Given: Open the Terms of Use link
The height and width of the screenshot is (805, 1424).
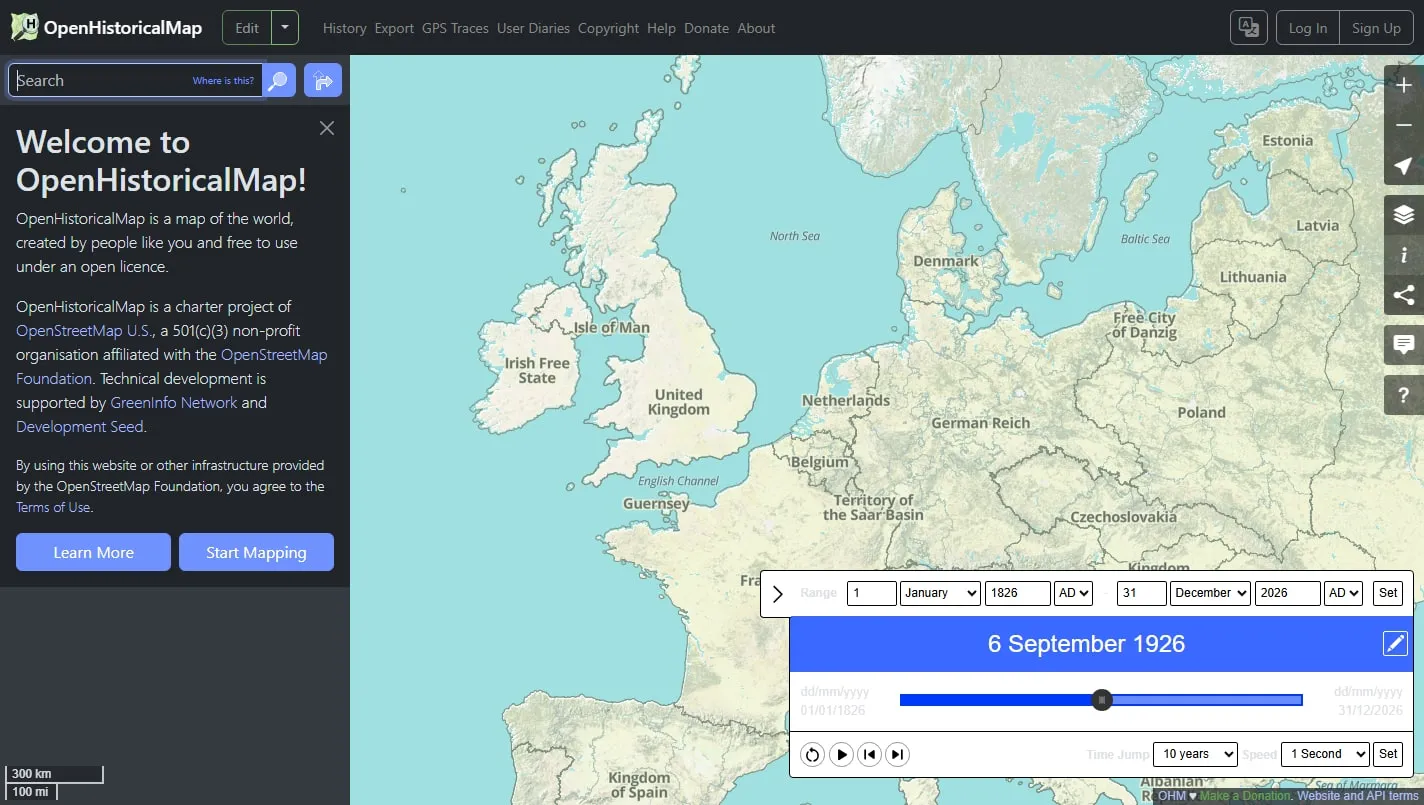Looking at the screenshot, I should coord(53,507).
